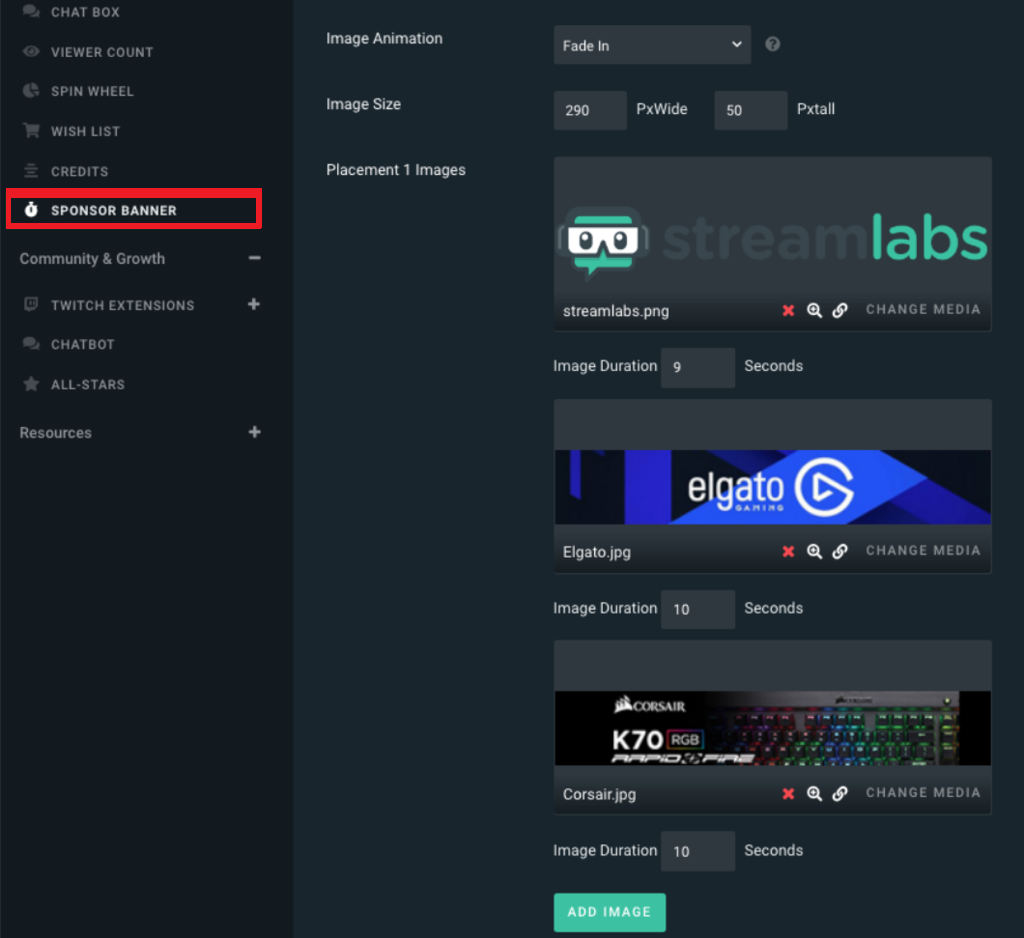Click the Corsair K70 banner thumbnail
The height and width of the screenshot is (938, 1024).
(x=773, y=728)
